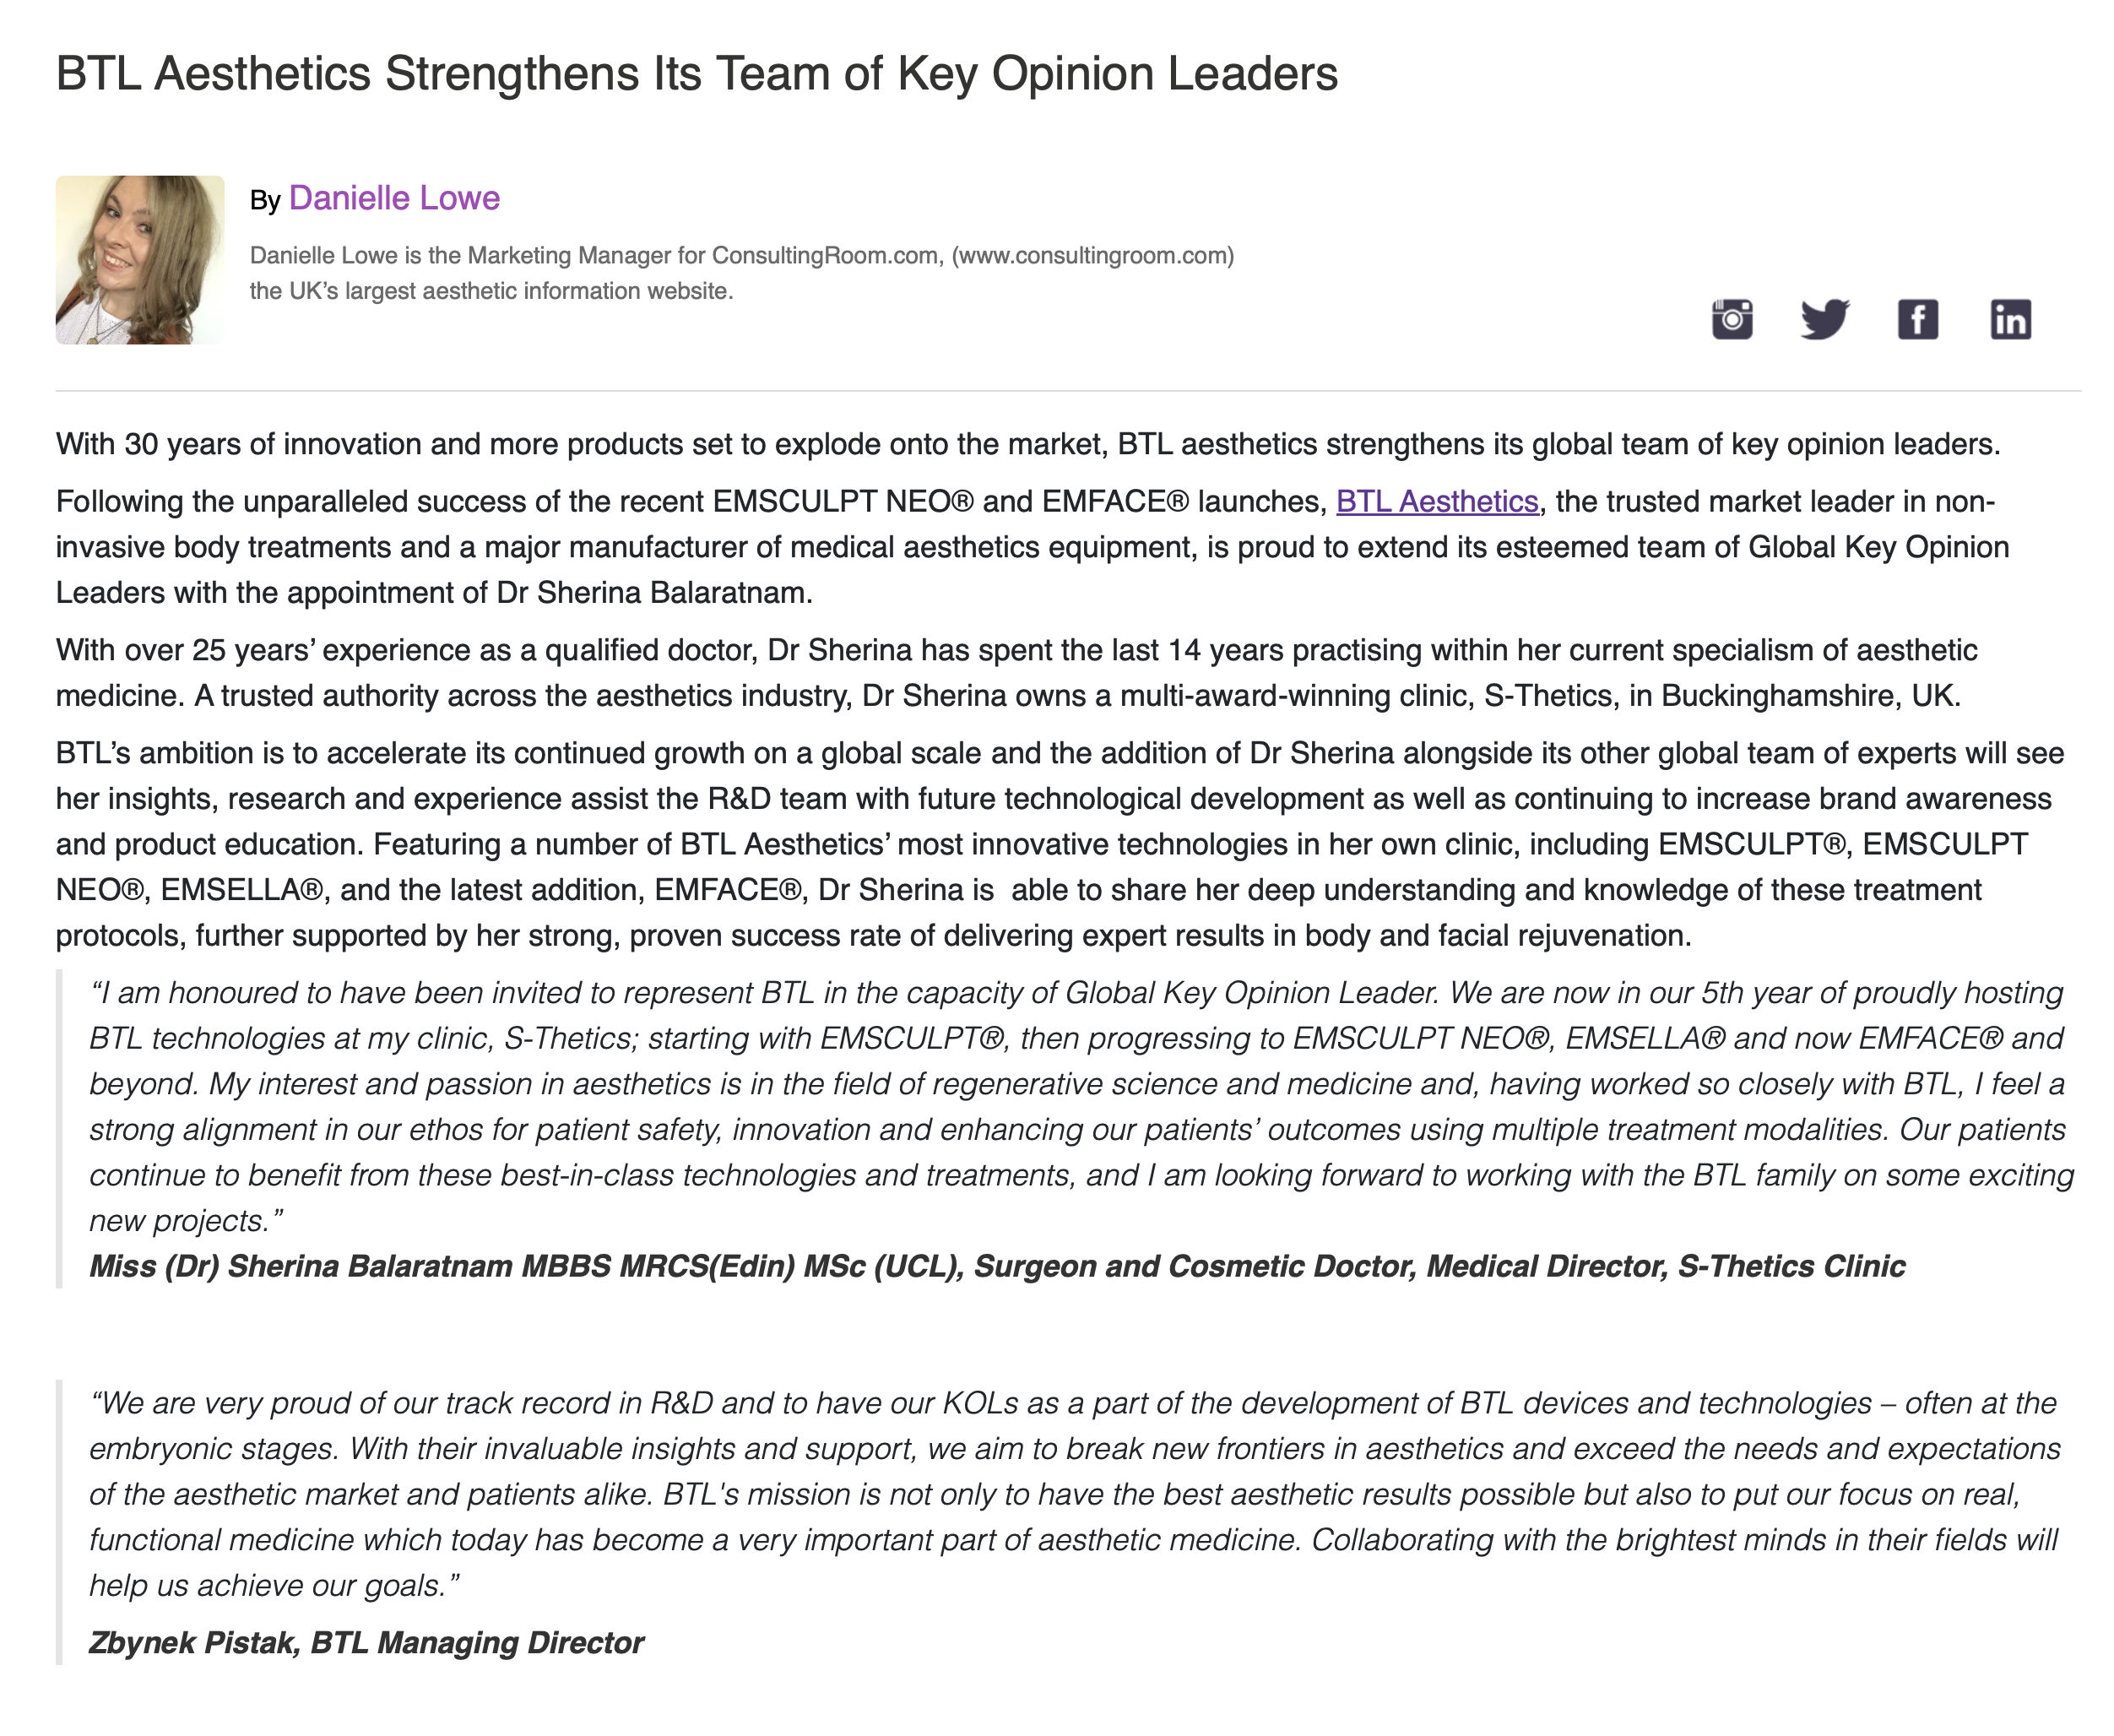Open the Danielle Lowe author link
The width and height of the screenshot is (2114, 1736).
pos(394,198)
